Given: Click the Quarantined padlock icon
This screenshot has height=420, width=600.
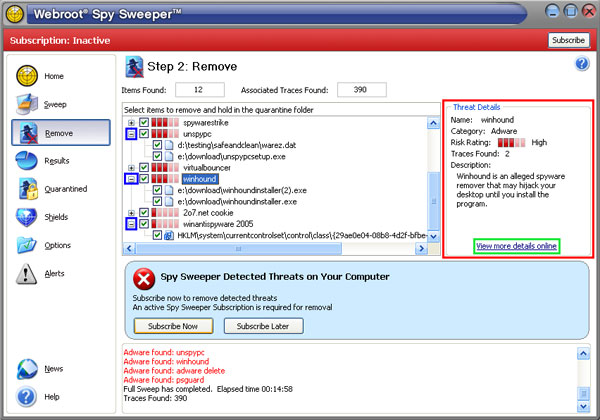Looking at the screenshot, I should click(28, 189).
